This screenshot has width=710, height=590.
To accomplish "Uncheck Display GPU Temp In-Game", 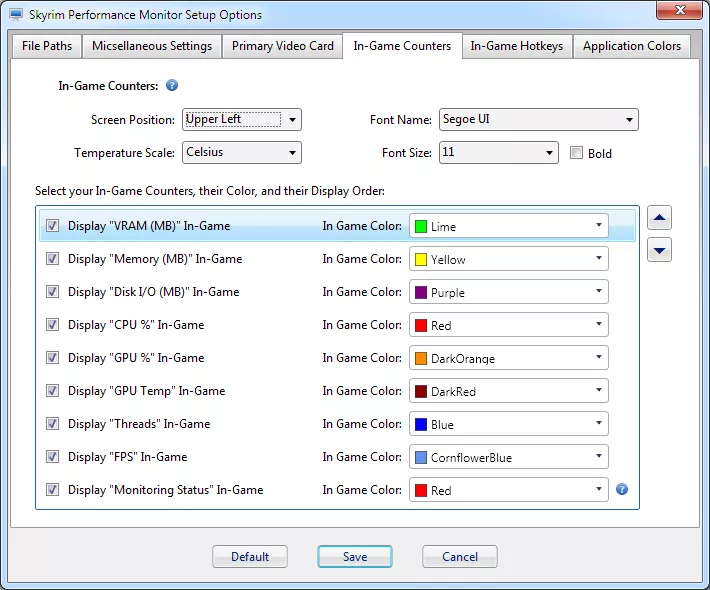I will click(x=53, y=391).
